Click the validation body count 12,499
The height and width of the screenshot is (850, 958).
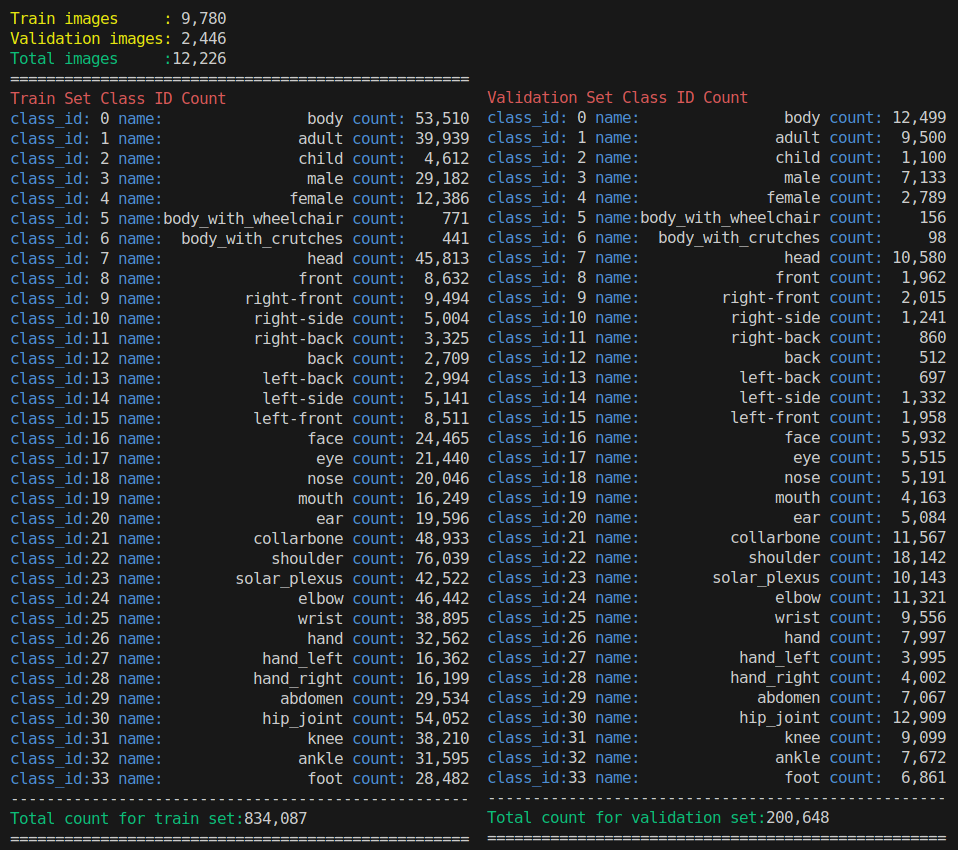point(920,118)
